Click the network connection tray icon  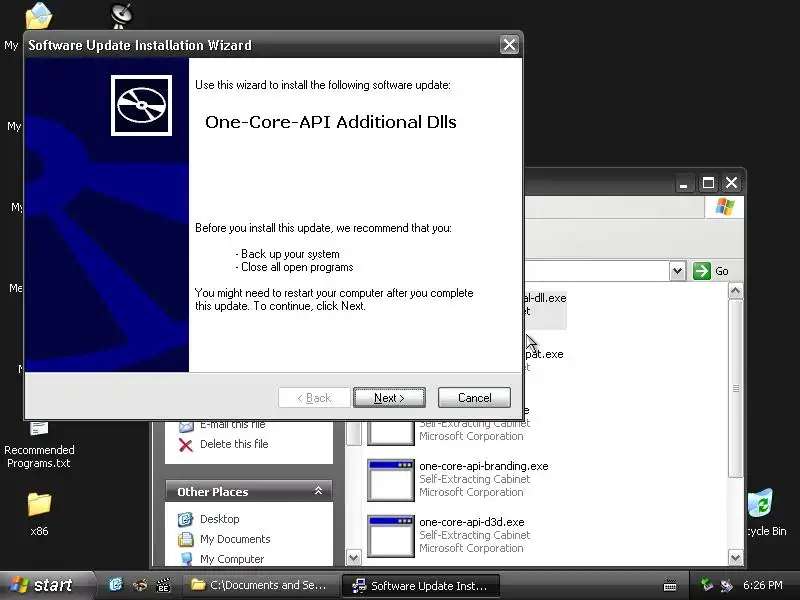pyautogui.click(x=726, y=585)
